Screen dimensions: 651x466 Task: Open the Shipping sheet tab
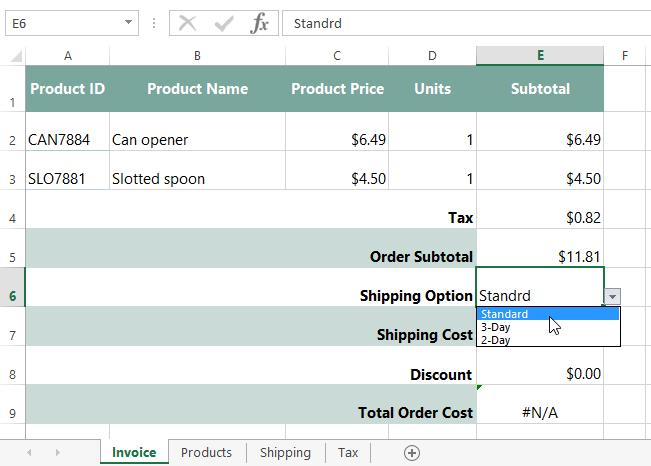click(285, 452)
